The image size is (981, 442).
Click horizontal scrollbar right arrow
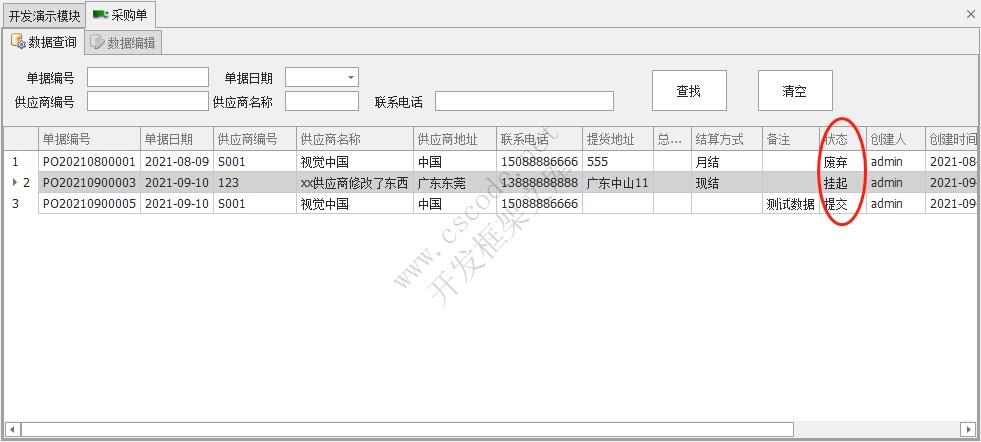(968, 429)
